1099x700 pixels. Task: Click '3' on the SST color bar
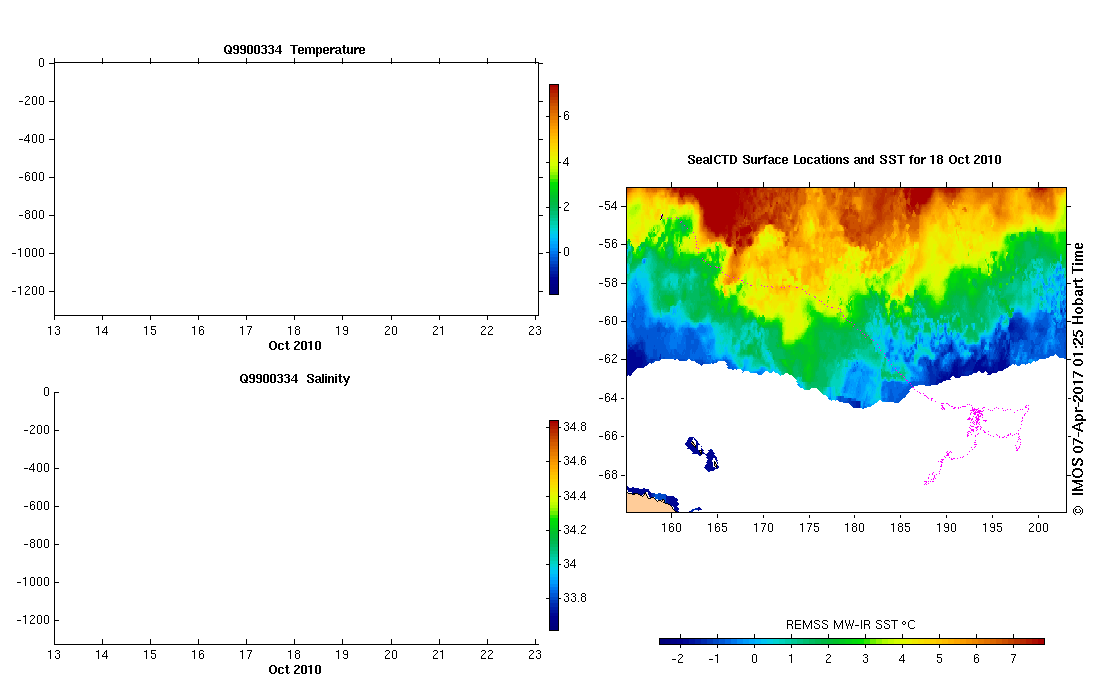coord(865,659)
